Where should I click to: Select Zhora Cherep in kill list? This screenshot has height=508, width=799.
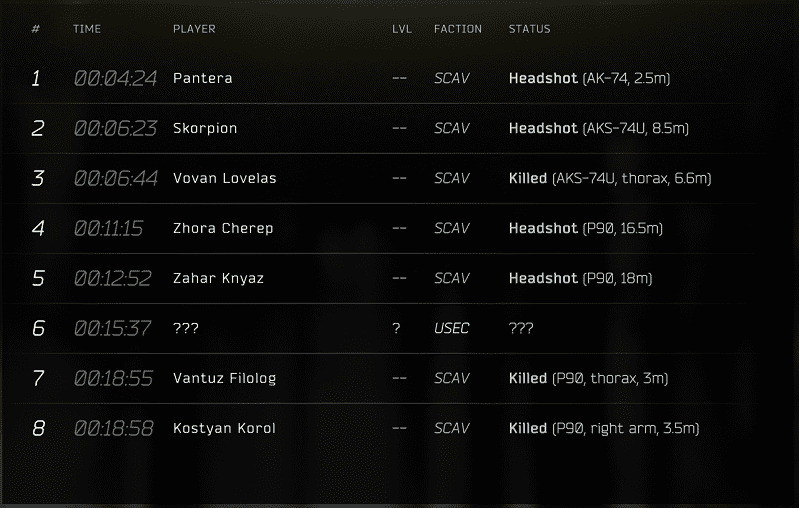pyautogui.click(x=222, y=228)
